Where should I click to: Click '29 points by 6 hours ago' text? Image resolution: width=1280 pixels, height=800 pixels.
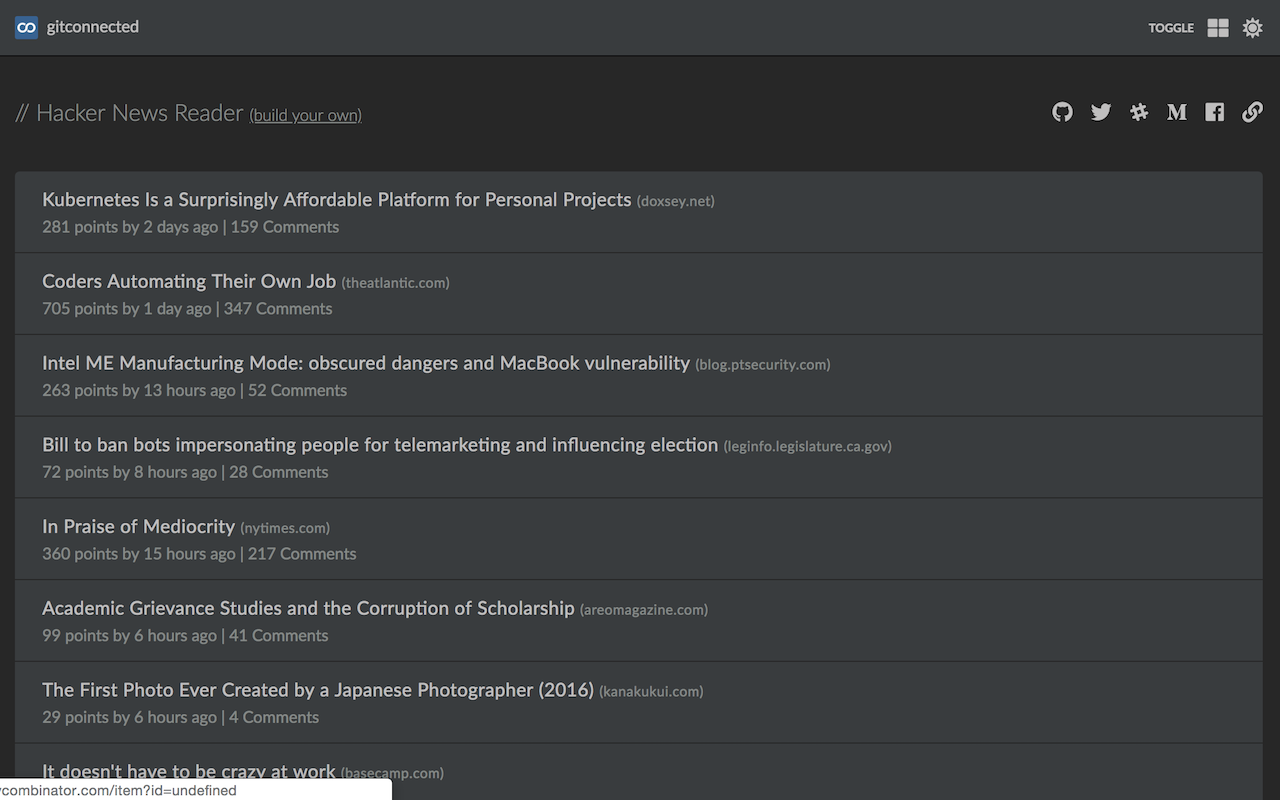click(130, 717)
